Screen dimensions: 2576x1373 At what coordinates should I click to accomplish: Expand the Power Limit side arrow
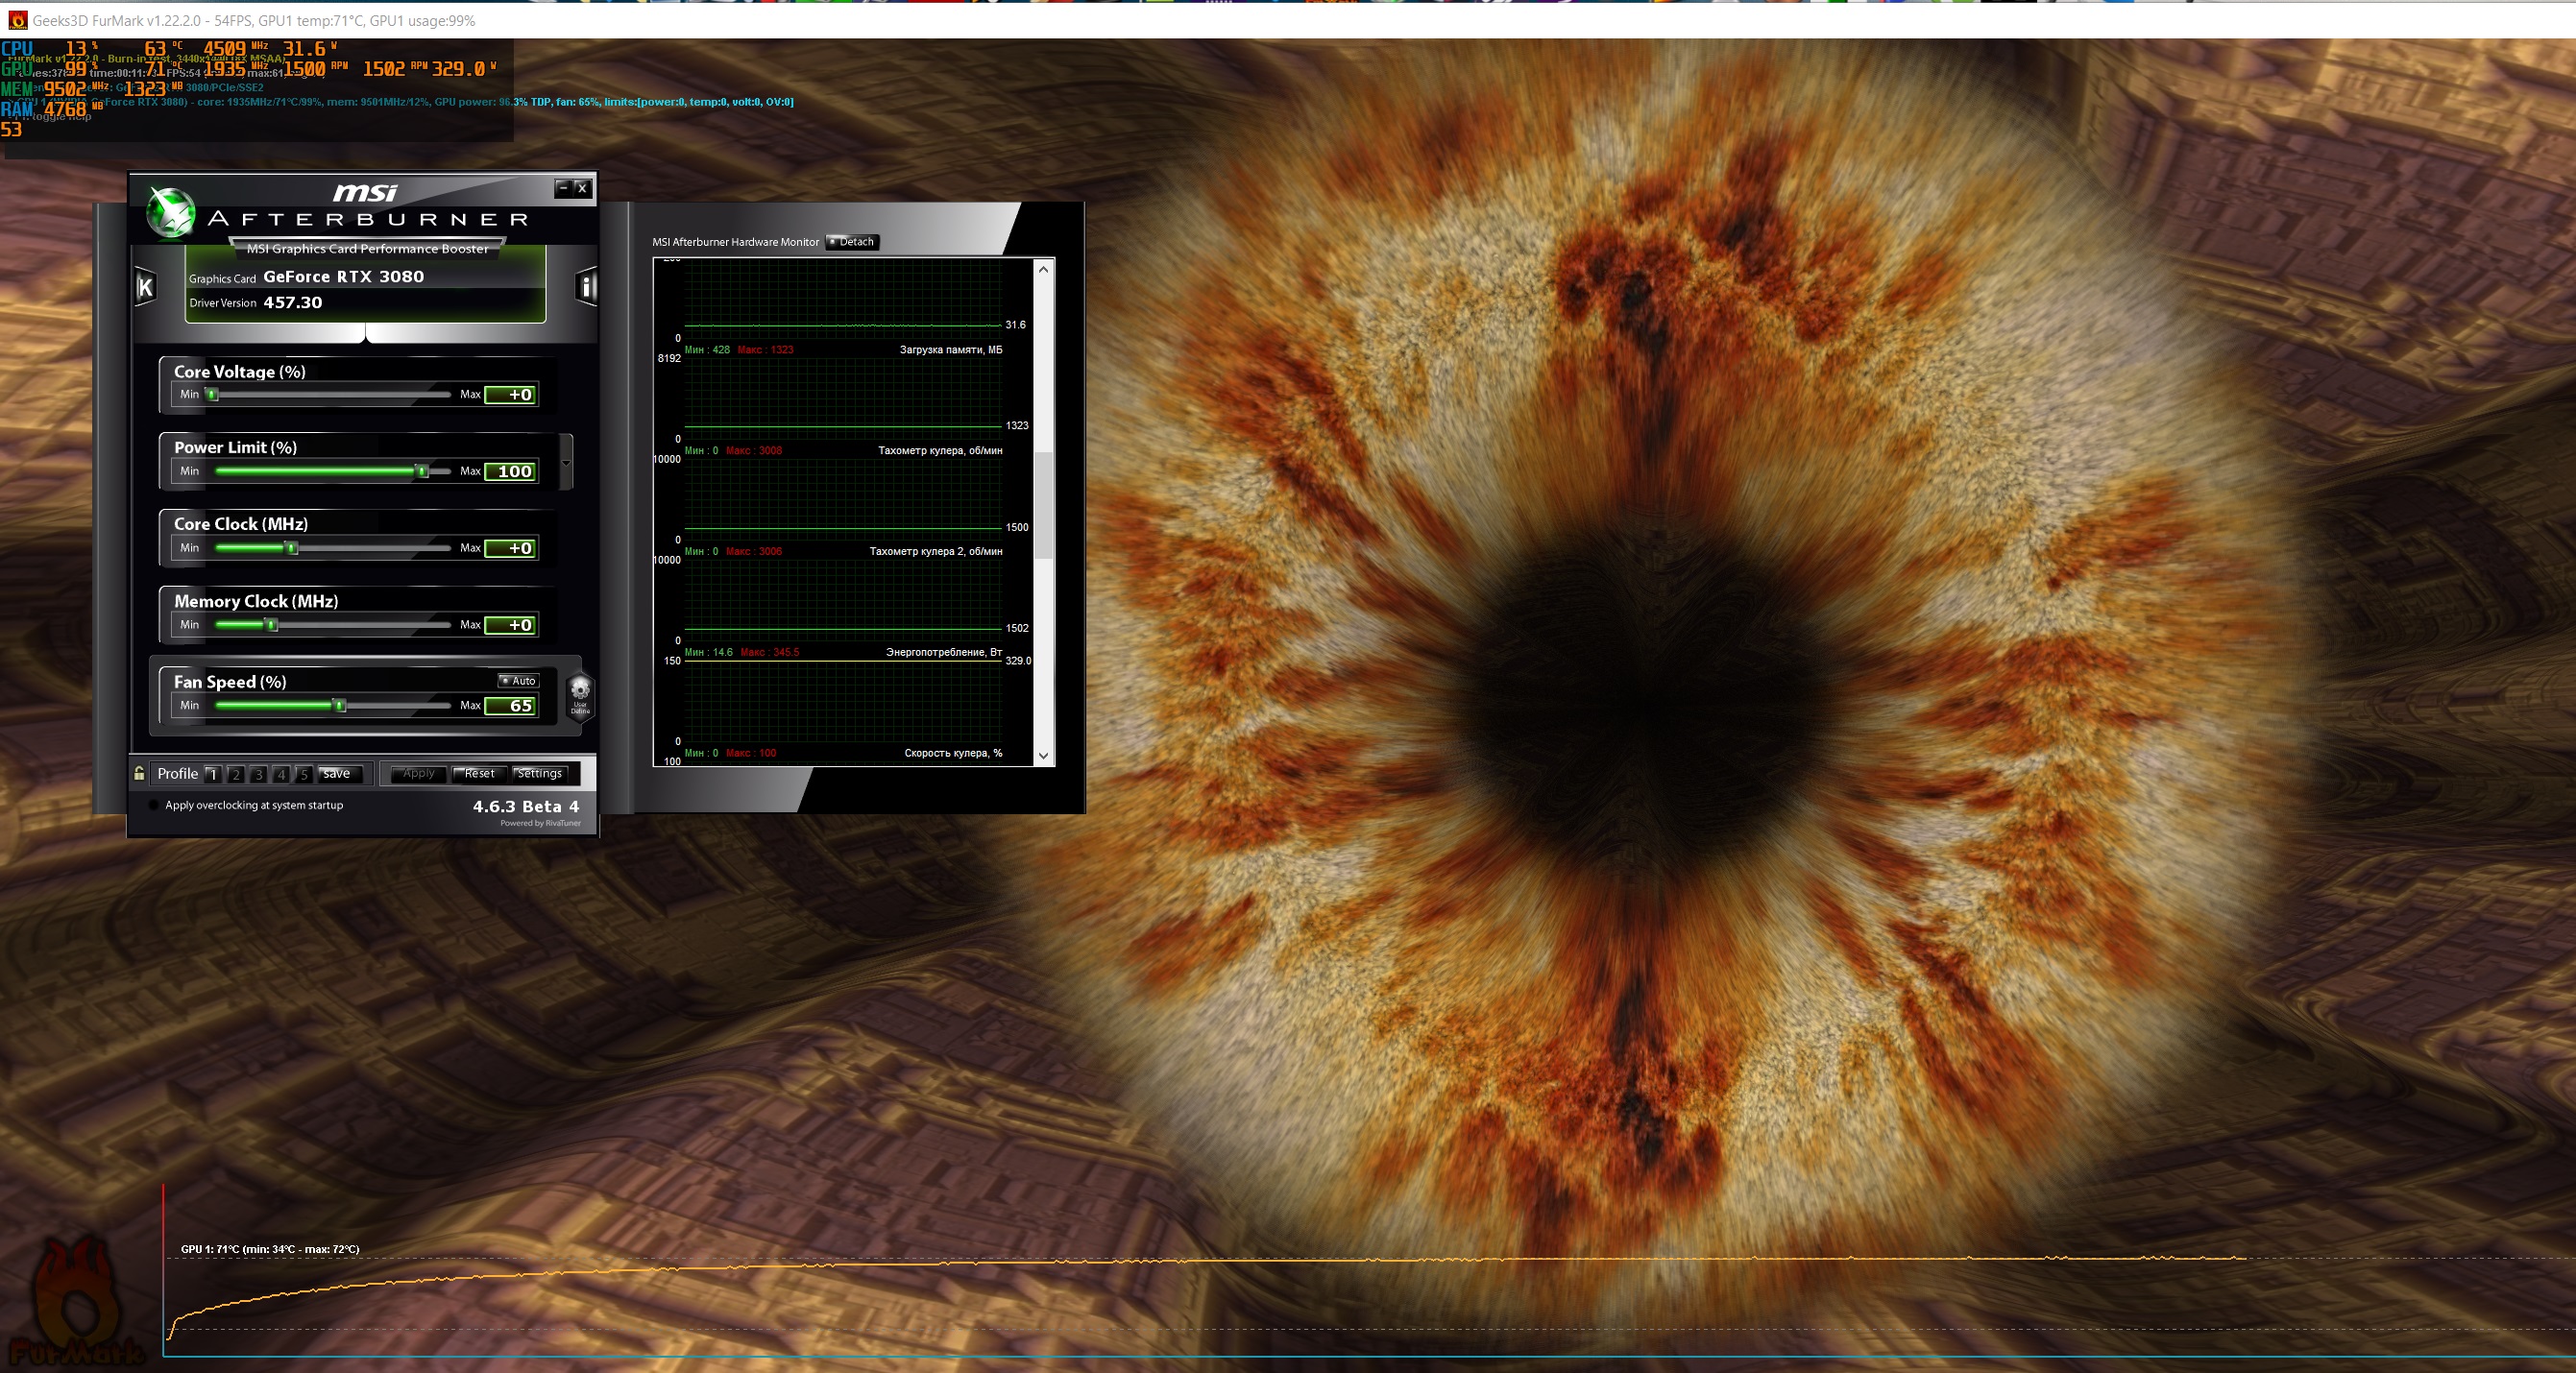[x=566, y=463]
